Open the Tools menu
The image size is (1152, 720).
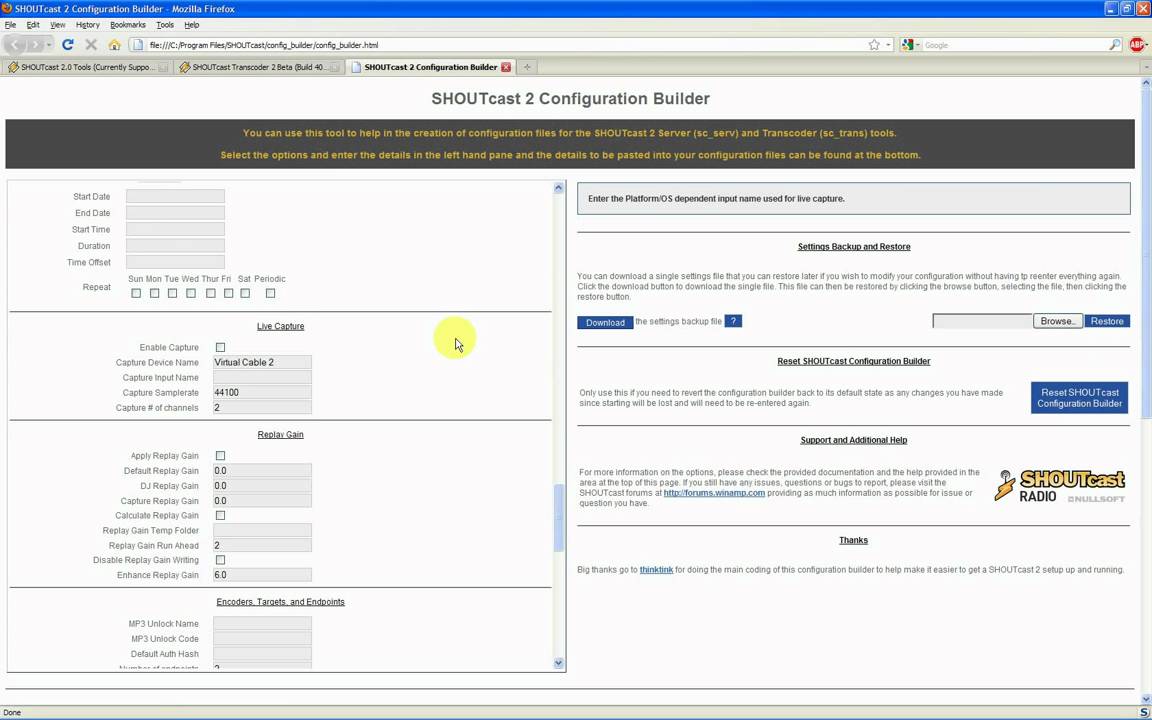point(165,25)
